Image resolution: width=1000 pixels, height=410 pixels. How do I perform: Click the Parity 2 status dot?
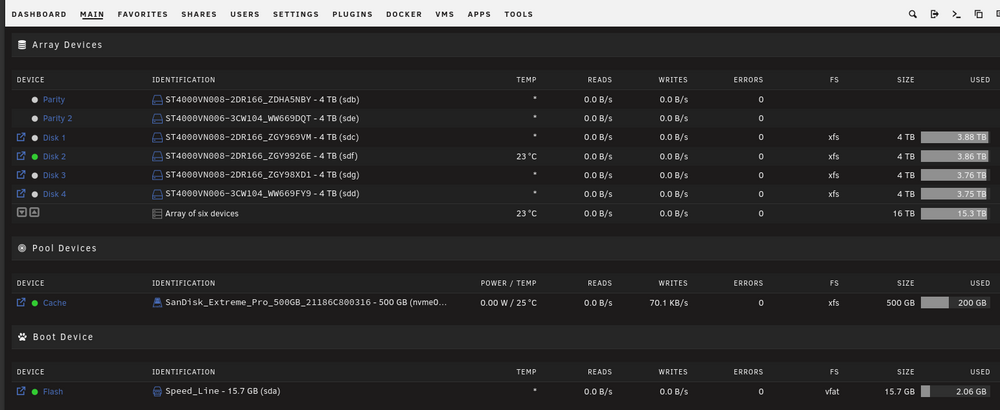click(x=34, y=119)
